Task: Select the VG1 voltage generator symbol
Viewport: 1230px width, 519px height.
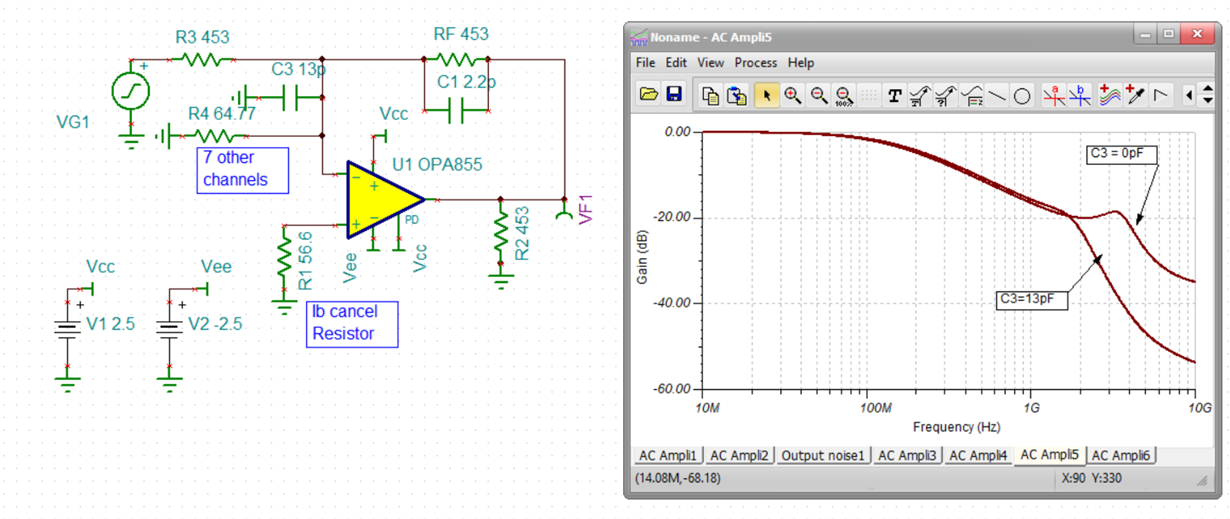Action: [x=130, y=92]
